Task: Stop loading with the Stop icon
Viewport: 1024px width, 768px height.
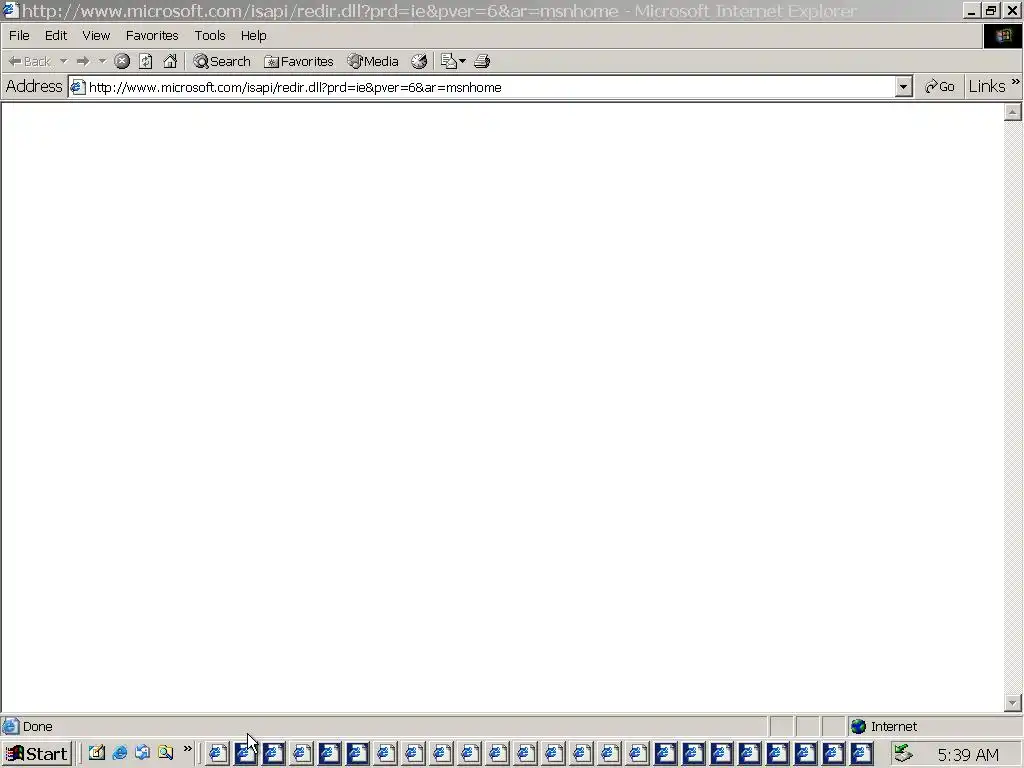Action: [122, 61]
